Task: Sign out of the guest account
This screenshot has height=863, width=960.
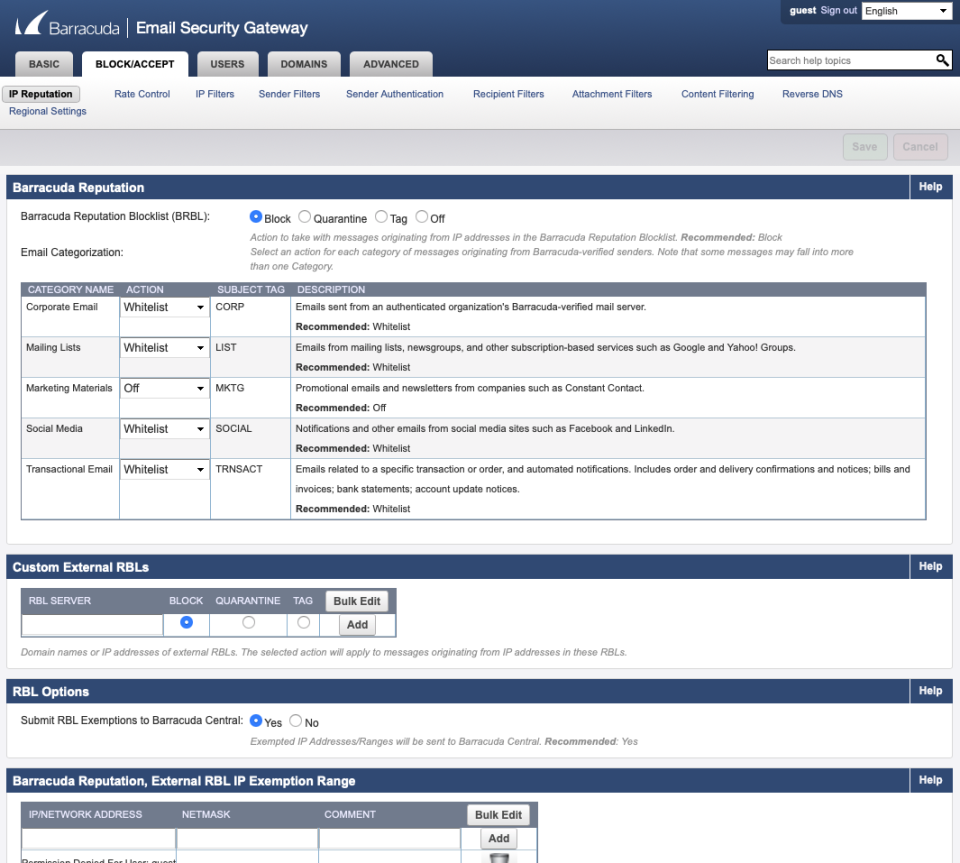Action: point(836,9)
